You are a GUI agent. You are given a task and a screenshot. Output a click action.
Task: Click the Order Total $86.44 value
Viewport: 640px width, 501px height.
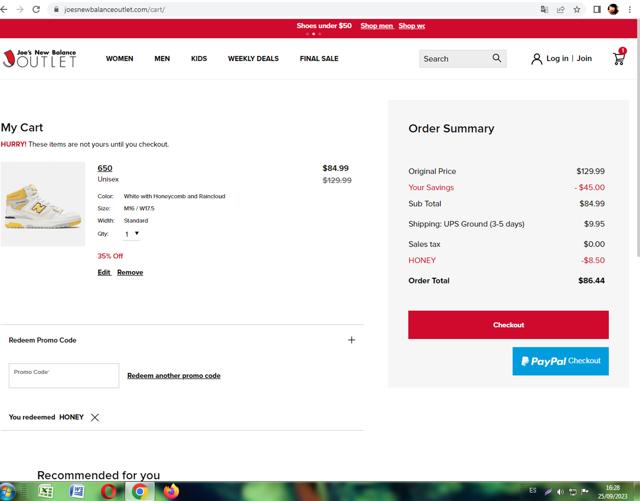tap(591, 281)
